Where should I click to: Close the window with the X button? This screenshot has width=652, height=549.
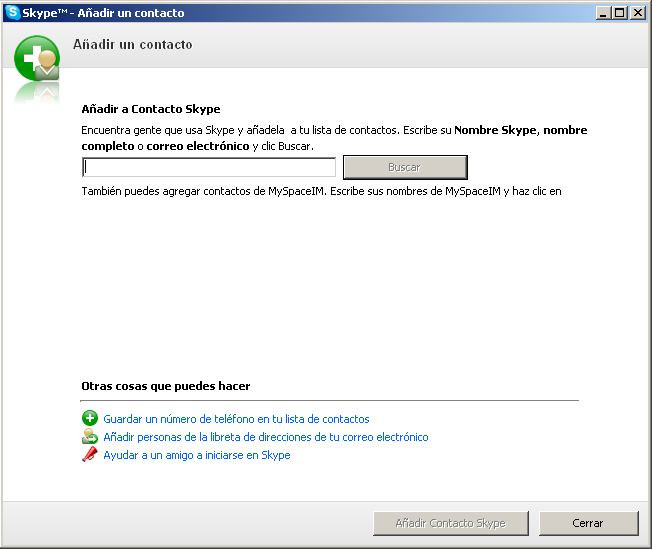[x=637, y=13]
